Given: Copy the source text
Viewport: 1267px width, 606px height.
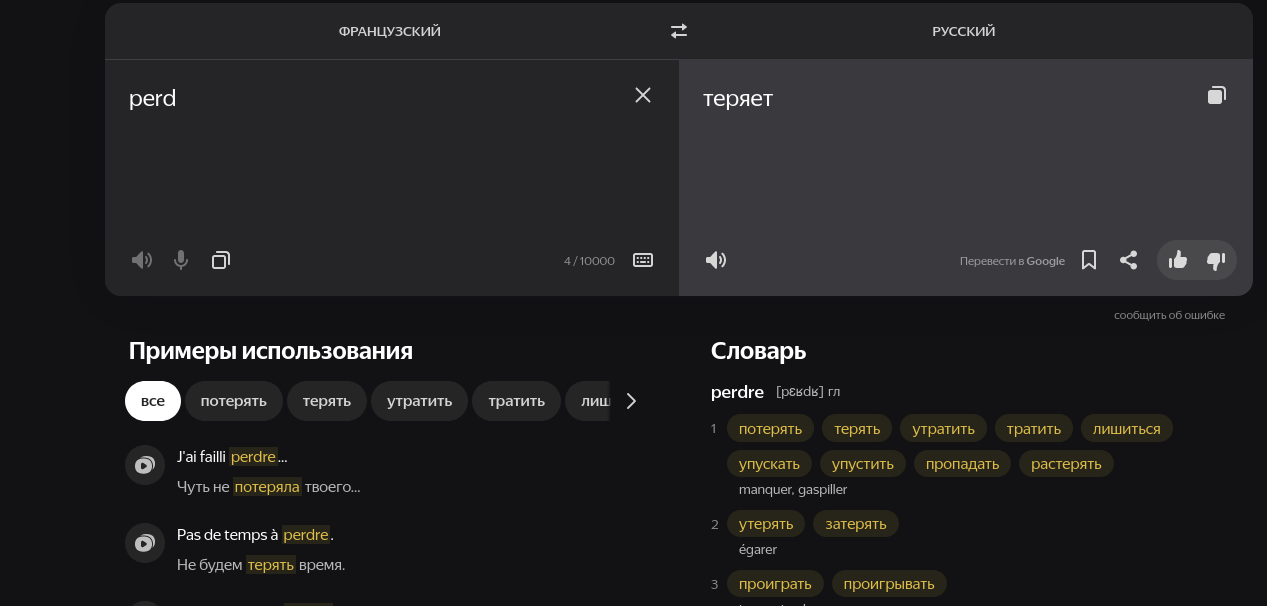Looking at the screenshot, I should [x=221, y=260].
